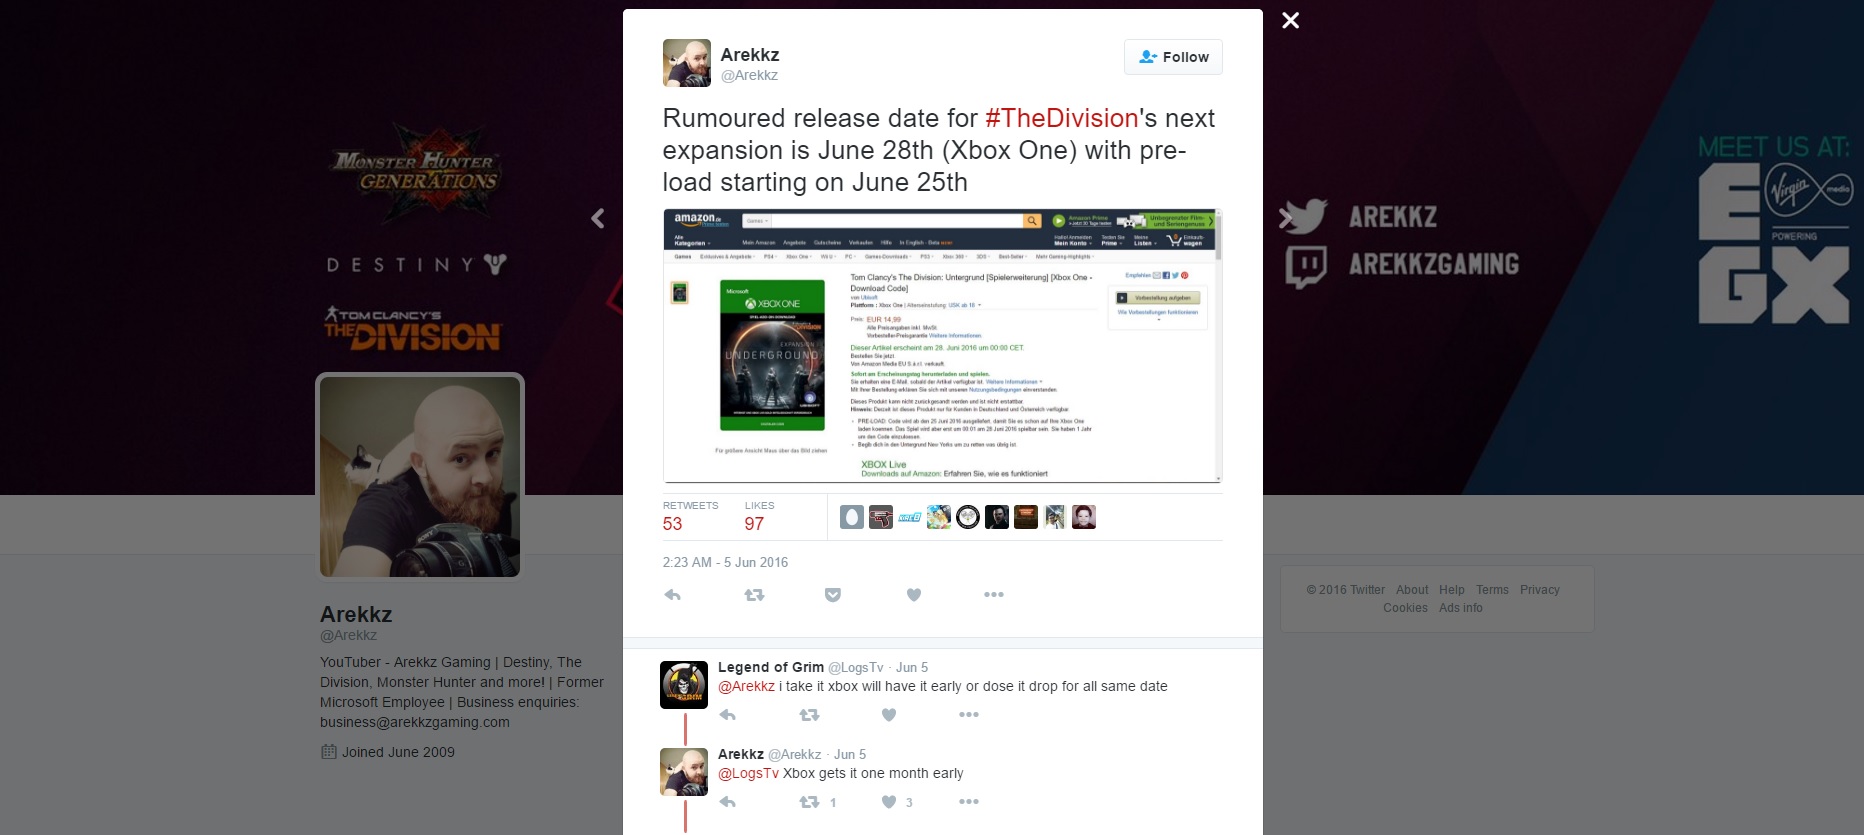The image size is (1864, 835).
Task: Go to previous tweet with left arrow
Action: pyautogui.click(x=597, y=218)
